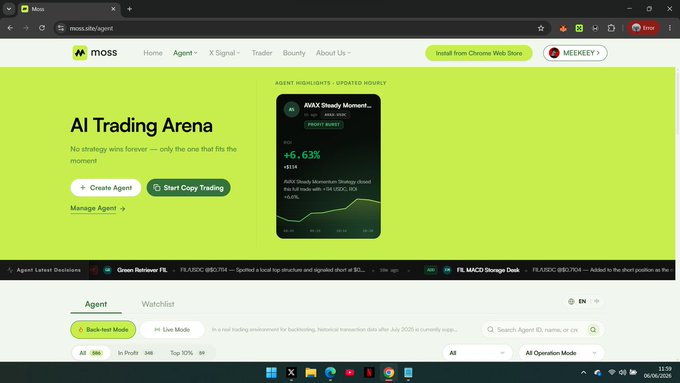Filter agents by All

coord(91,353)
